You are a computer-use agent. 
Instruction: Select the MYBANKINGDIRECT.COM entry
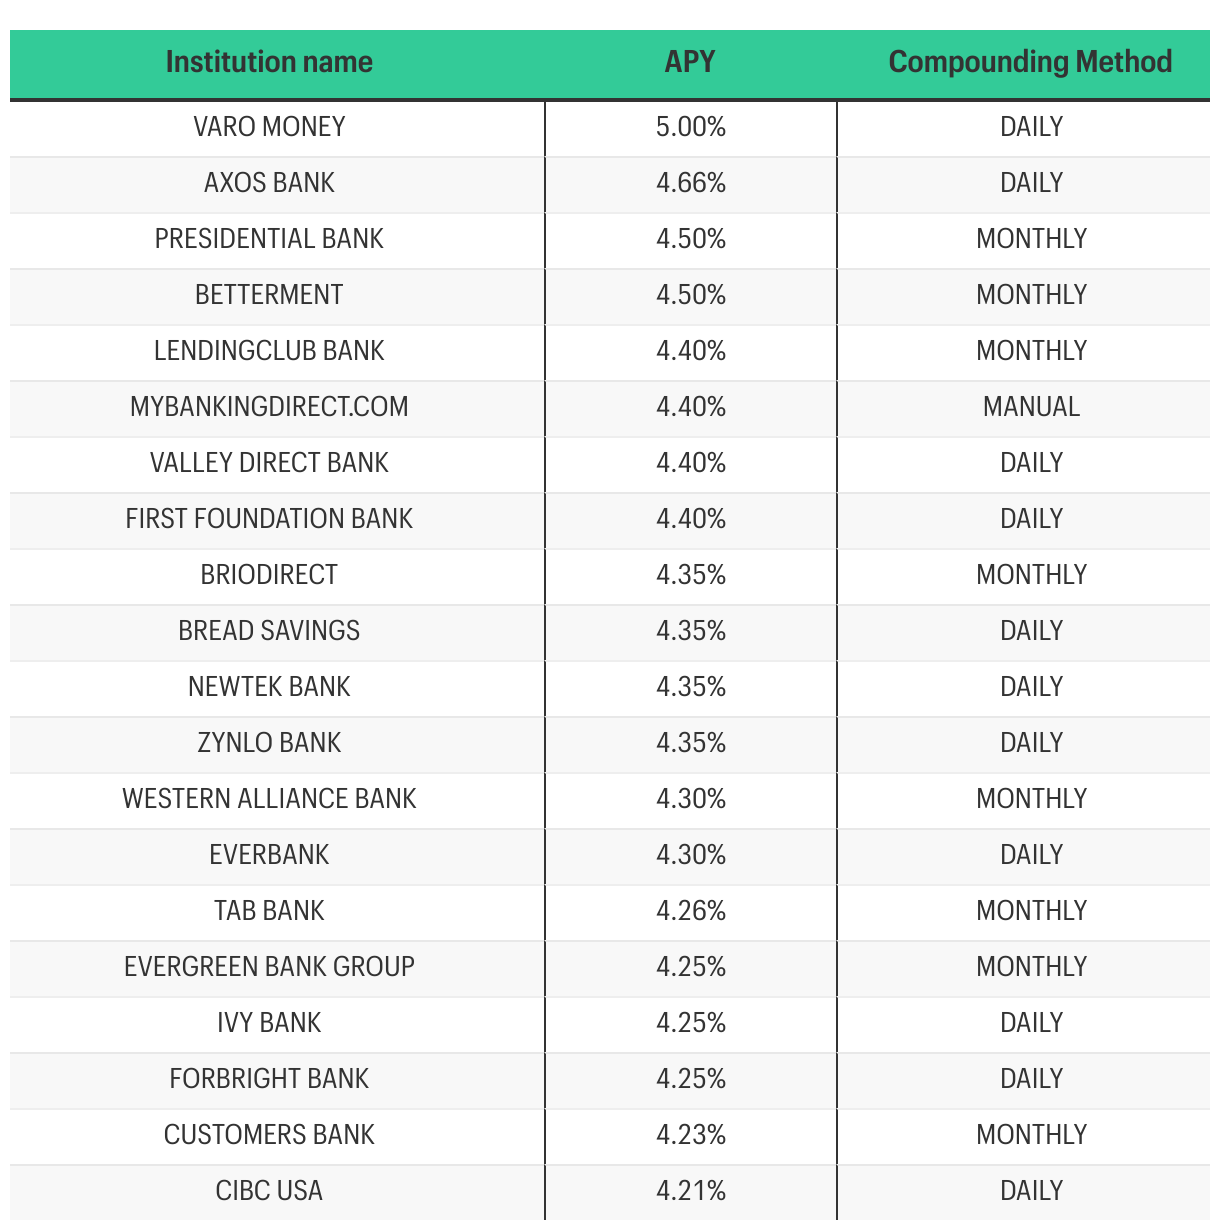tap(269, 407)
